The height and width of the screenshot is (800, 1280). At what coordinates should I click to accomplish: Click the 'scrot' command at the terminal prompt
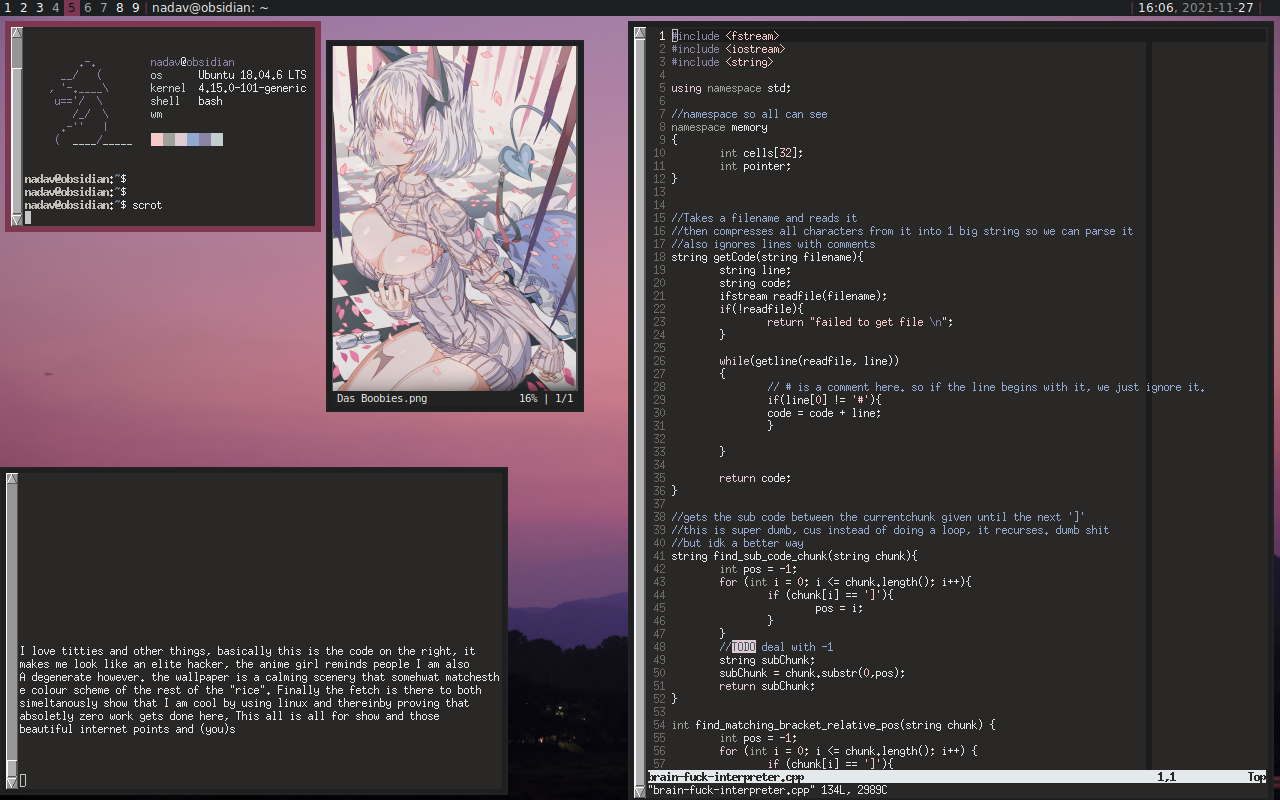pos(147,205)
